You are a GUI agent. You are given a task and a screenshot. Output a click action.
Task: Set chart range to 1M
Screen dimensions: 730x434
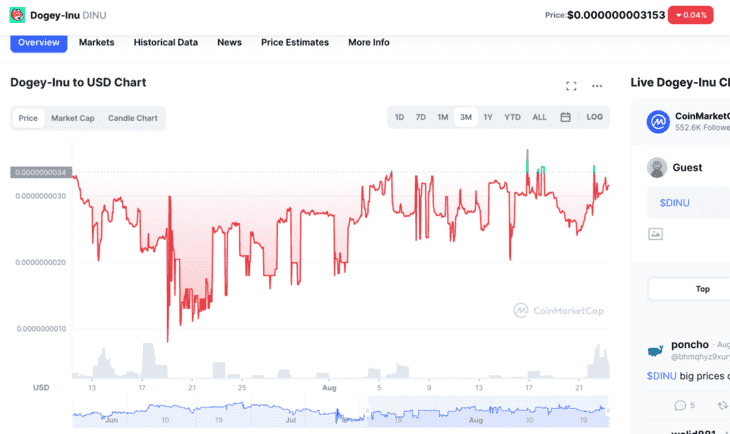pos(443,117)
